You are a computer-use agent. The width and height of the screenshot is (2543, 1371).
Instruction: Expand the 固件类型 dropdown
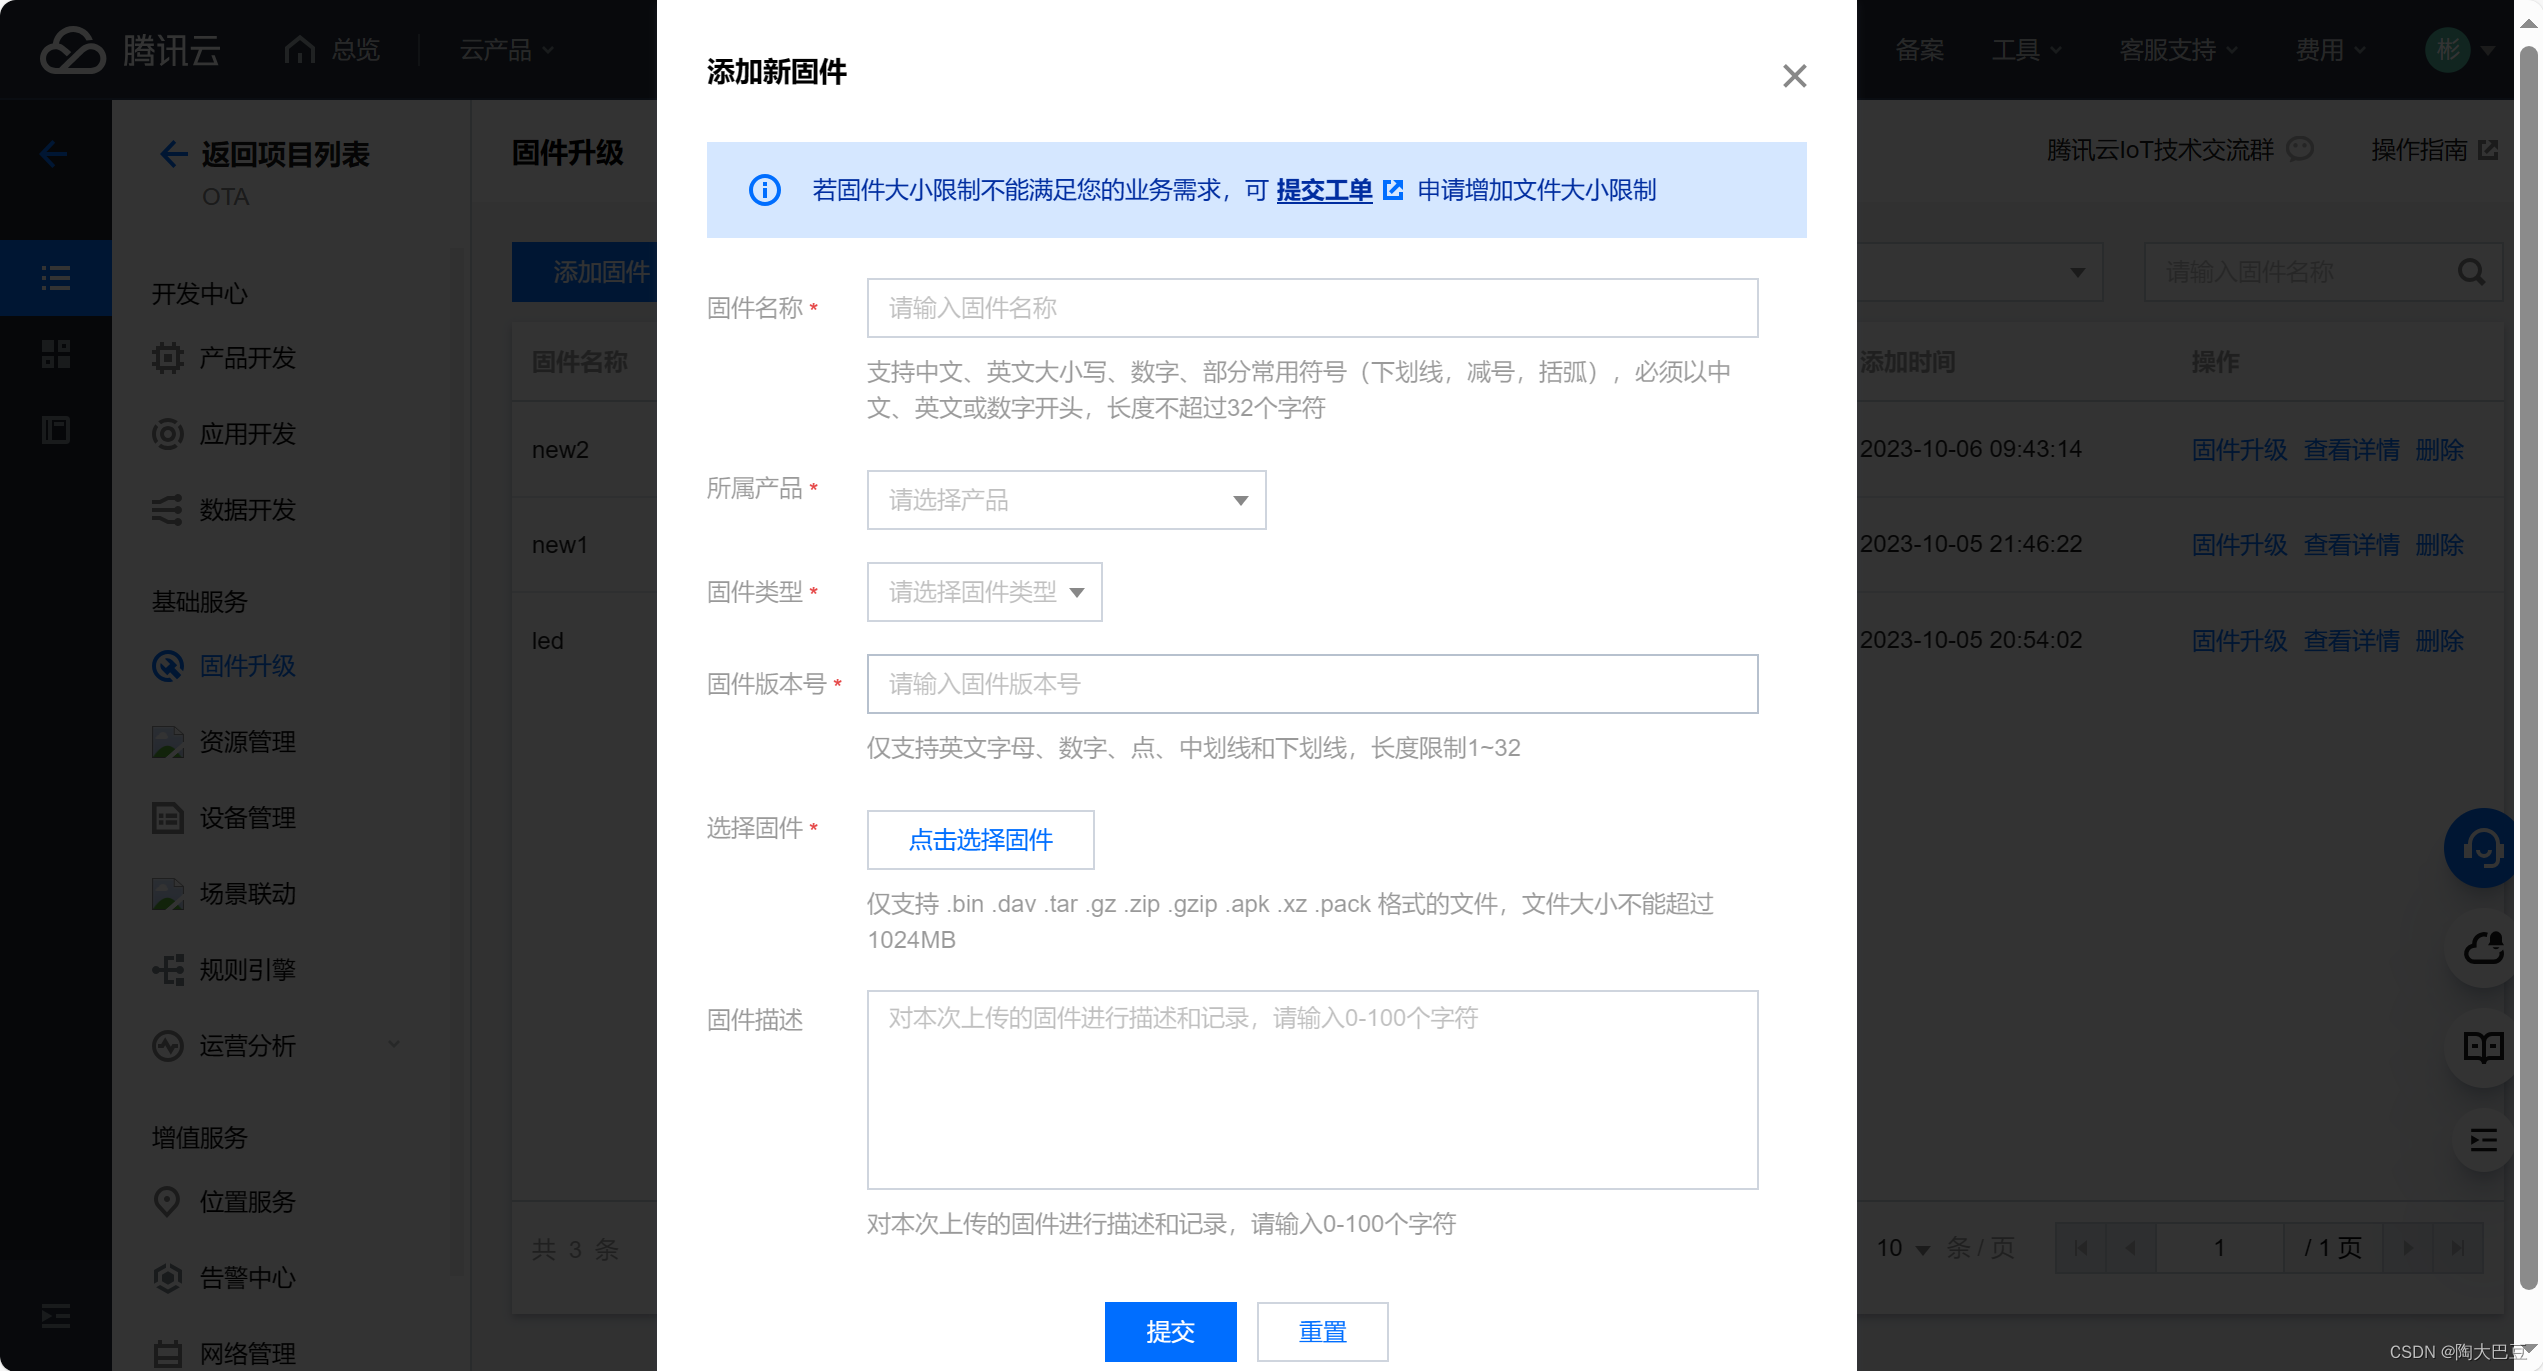tap(984, 592)
